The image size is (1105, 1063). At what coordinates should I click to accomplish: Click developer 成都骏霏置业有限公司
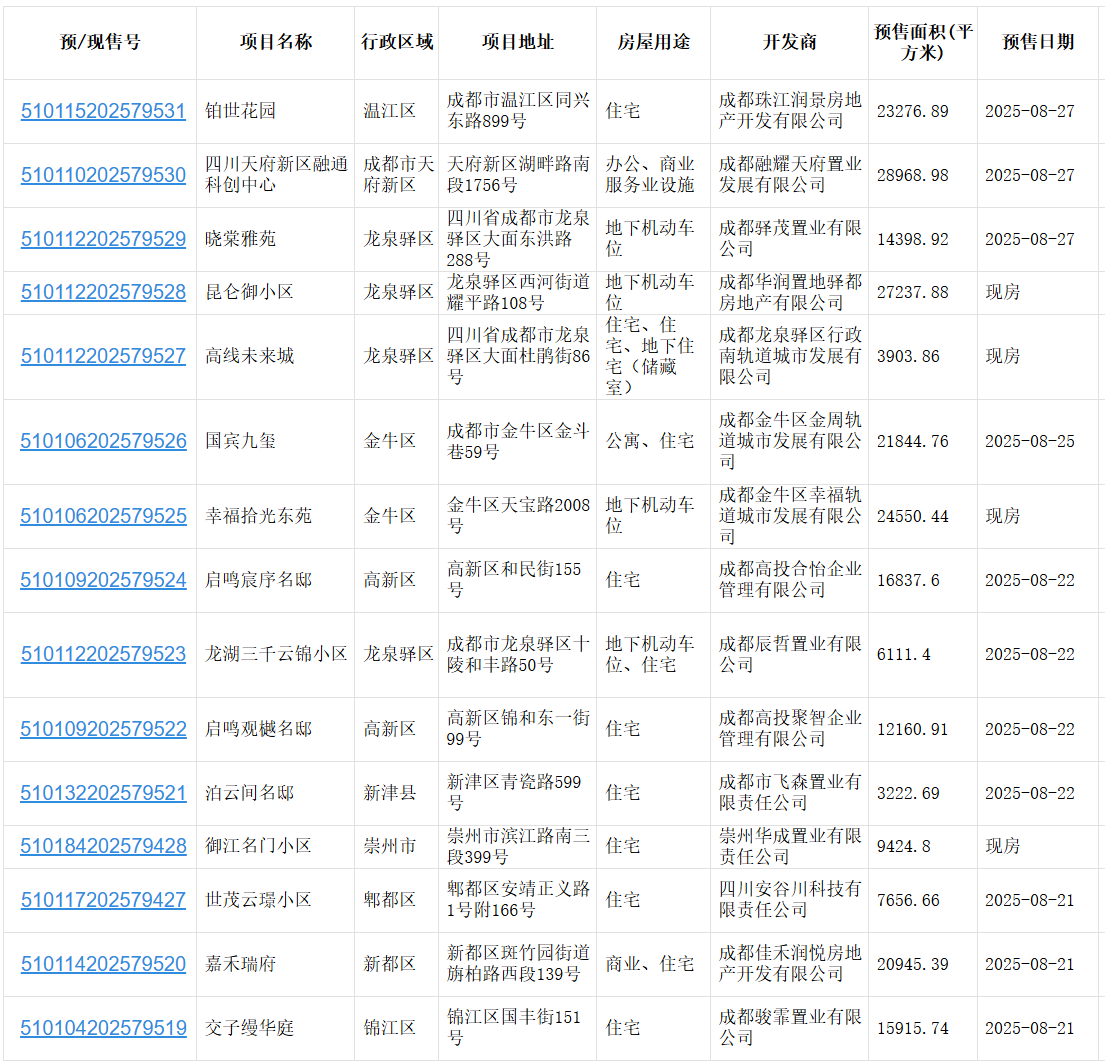790,1028
